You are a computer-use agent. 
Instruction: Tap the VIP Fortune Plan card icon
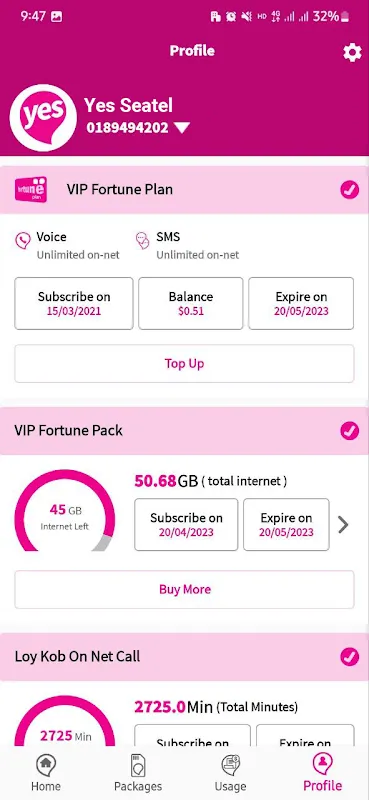pos(31,190)
